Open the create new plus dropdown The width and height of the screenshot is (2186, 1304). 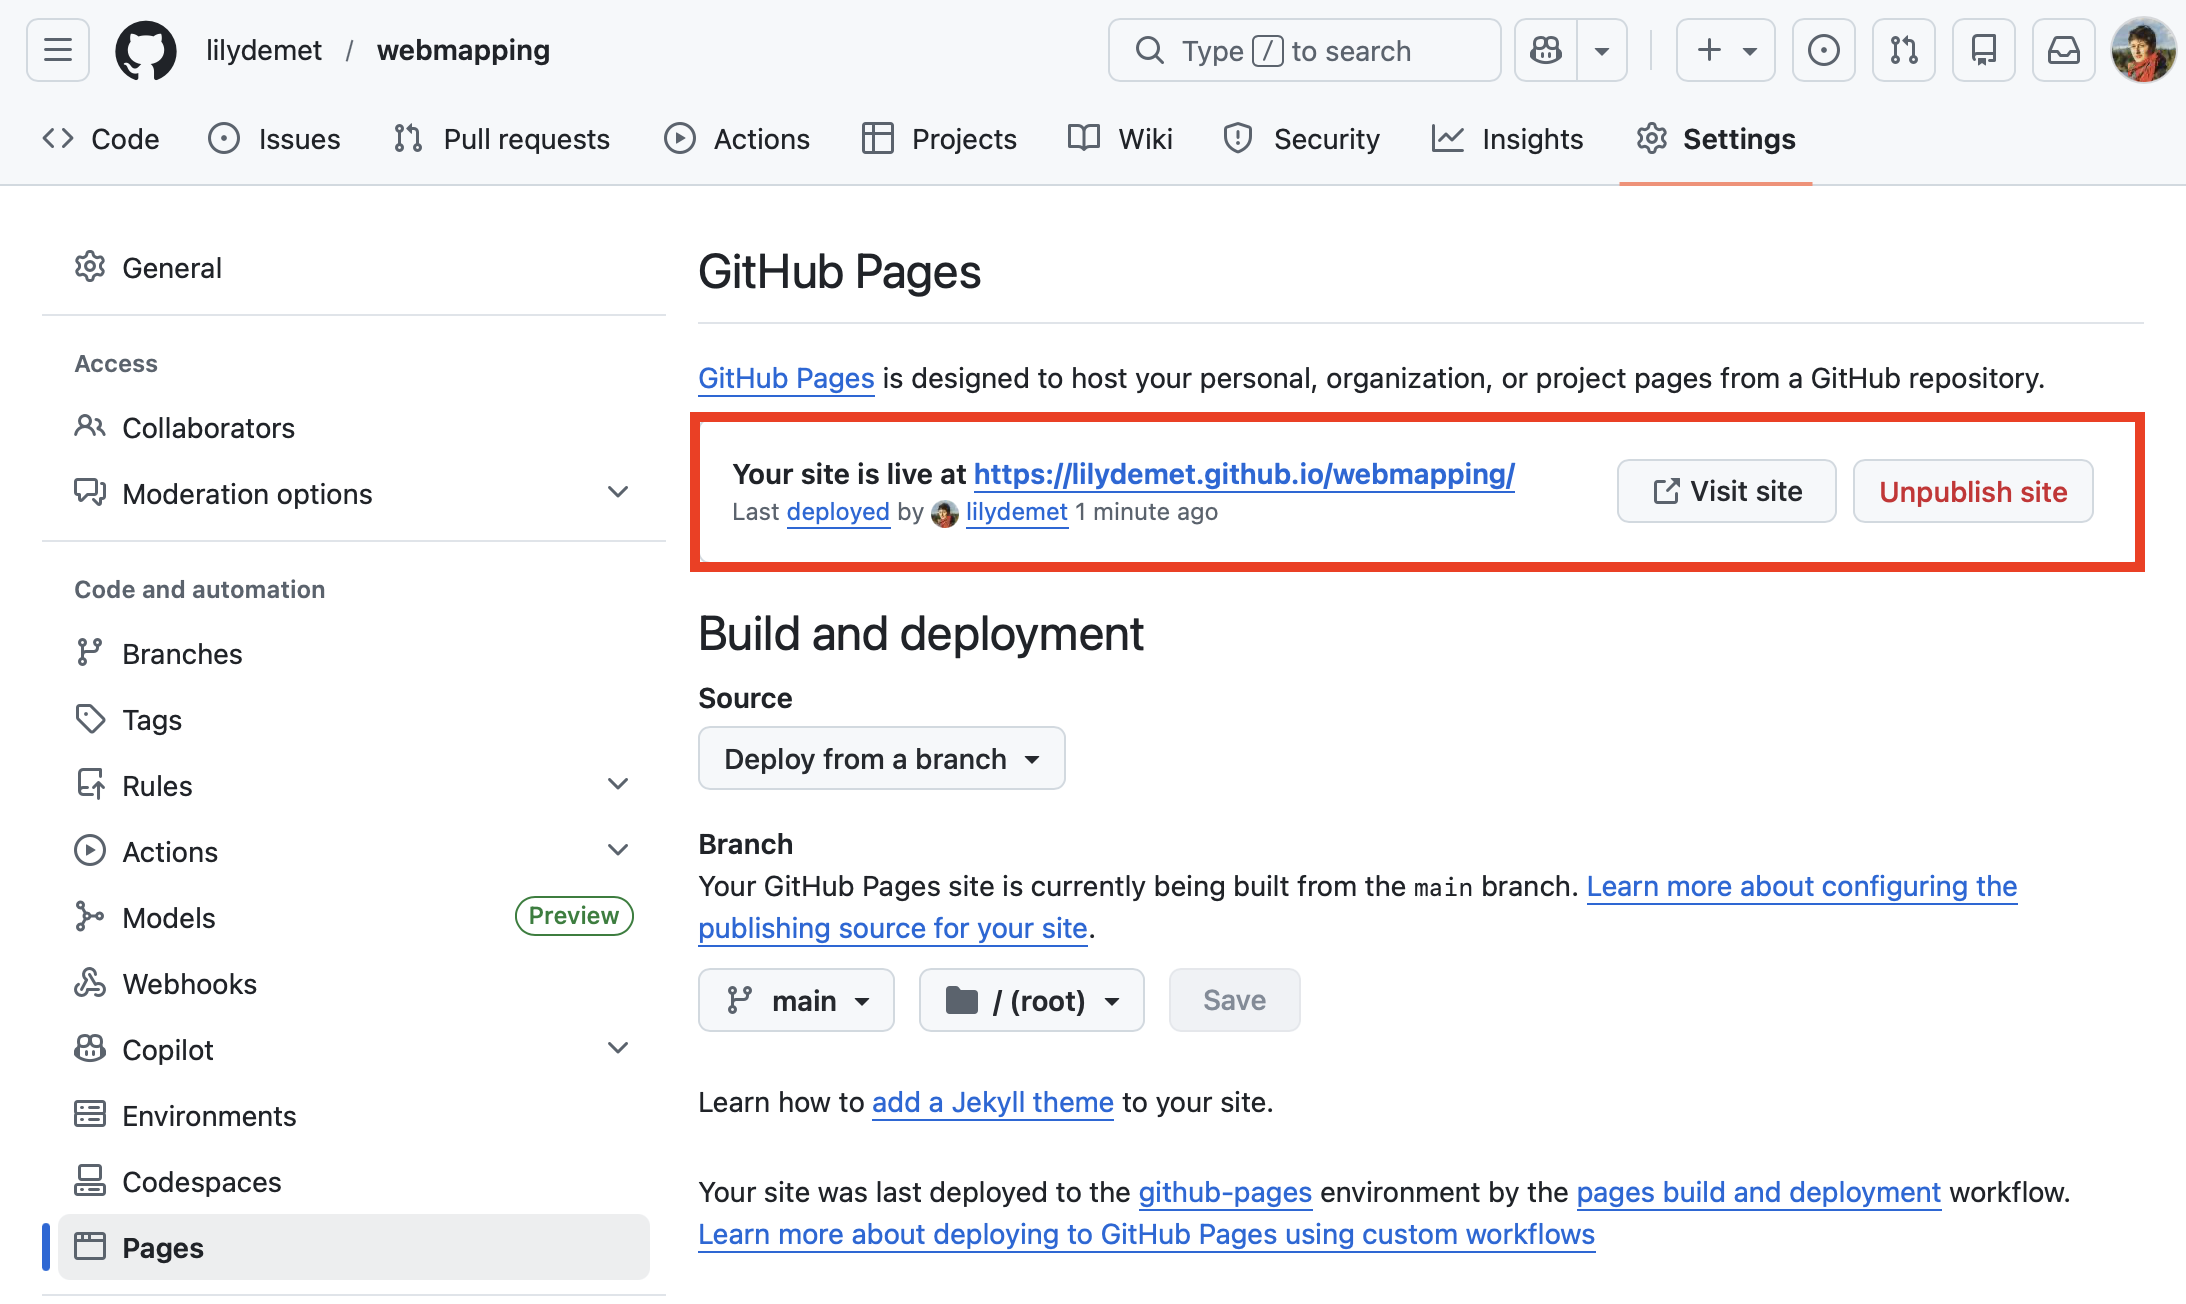click(1725, 50)
